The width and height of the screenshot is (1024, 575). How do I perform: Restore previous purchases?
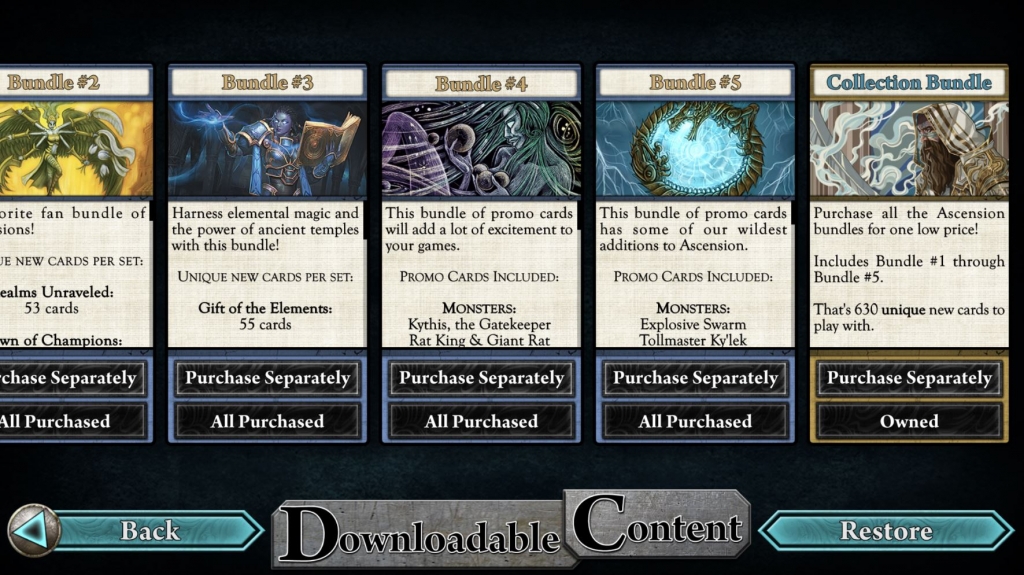(x=886, y=530)
